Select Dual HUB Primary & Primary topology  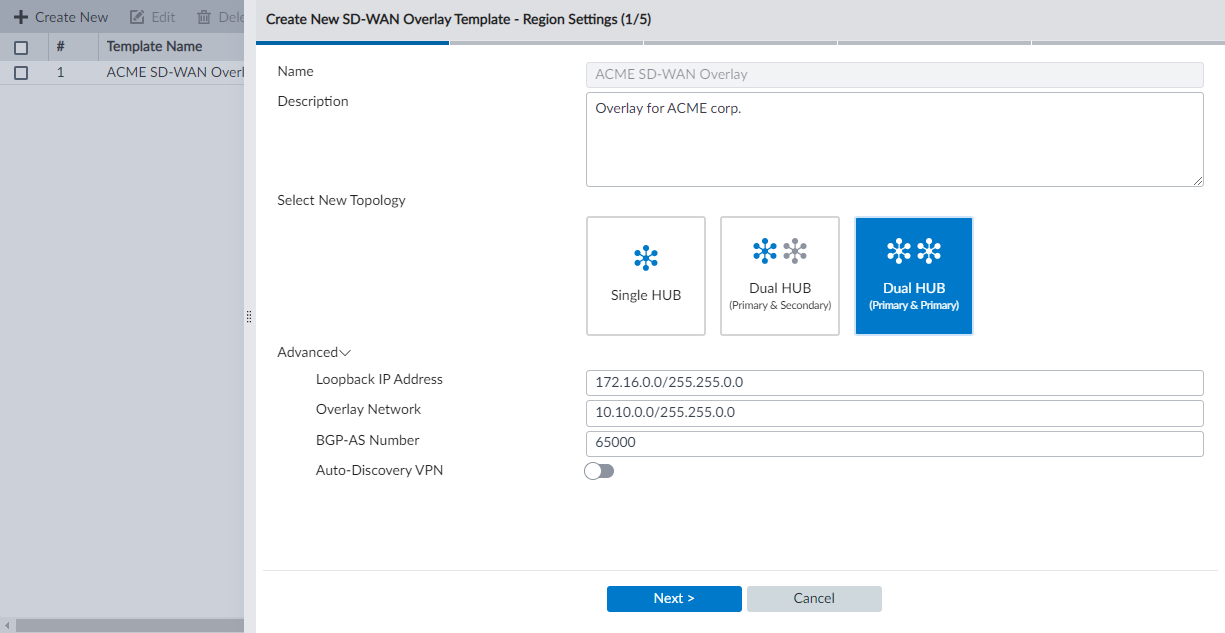tap(913, 275)
